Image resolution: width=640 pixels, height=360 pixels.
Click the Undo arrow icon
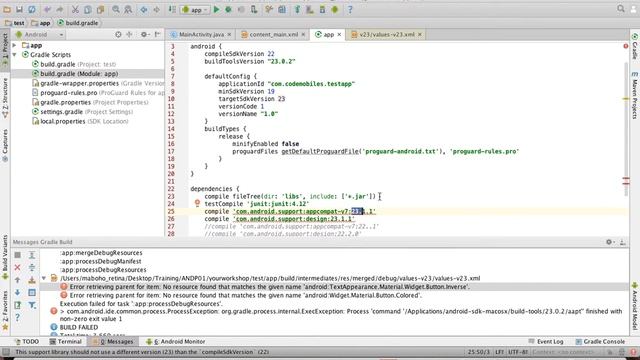click(x=47, y=9)
